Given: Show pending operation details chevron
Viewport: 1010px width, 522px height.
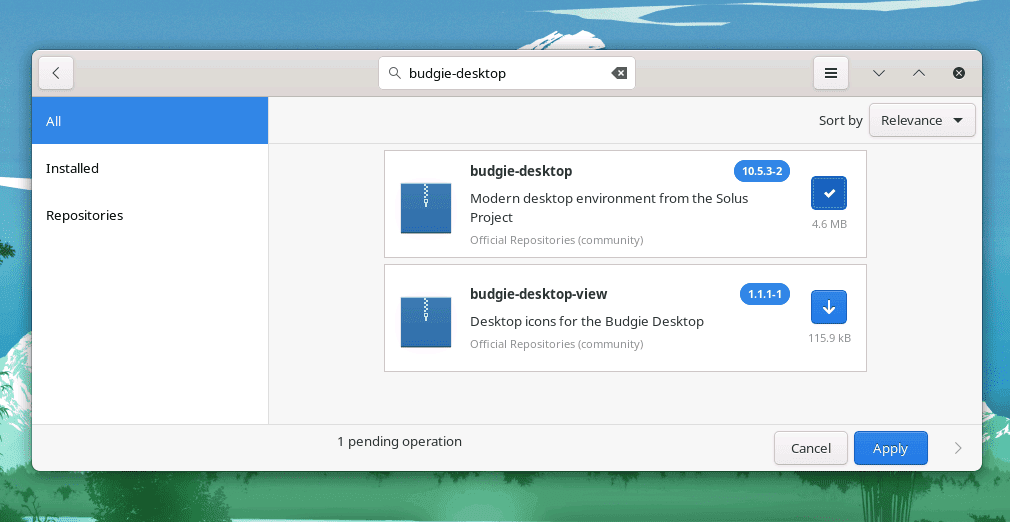Looking at the screenshot, I should click(x=958, y=448).
